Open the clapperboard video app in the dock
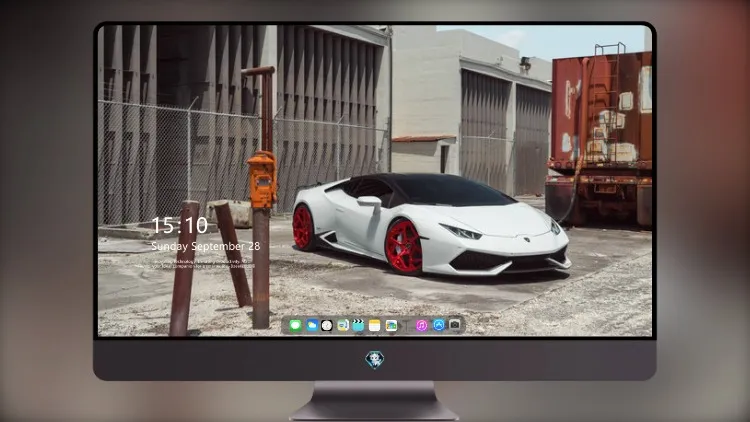This screenshot has height=422, width=750. coord(358,326)
